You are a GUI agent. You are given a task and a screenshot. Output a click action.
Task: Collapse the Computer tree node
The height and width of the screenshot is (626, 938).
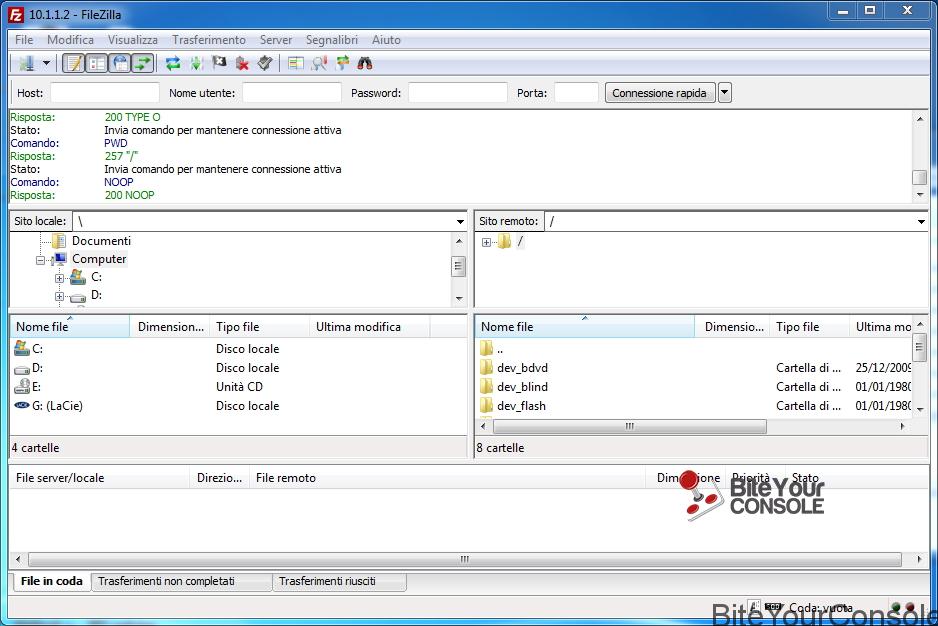click(x=40, y=260)
